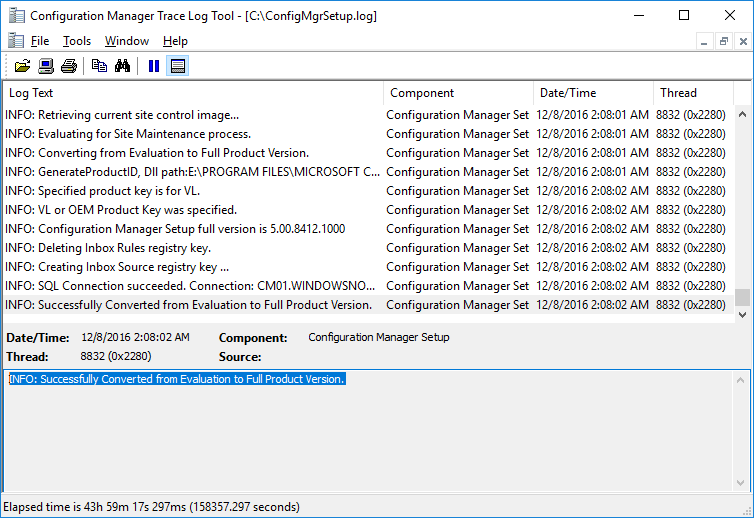
Task: Restore the inner log document window
Action: coord(724,41)
